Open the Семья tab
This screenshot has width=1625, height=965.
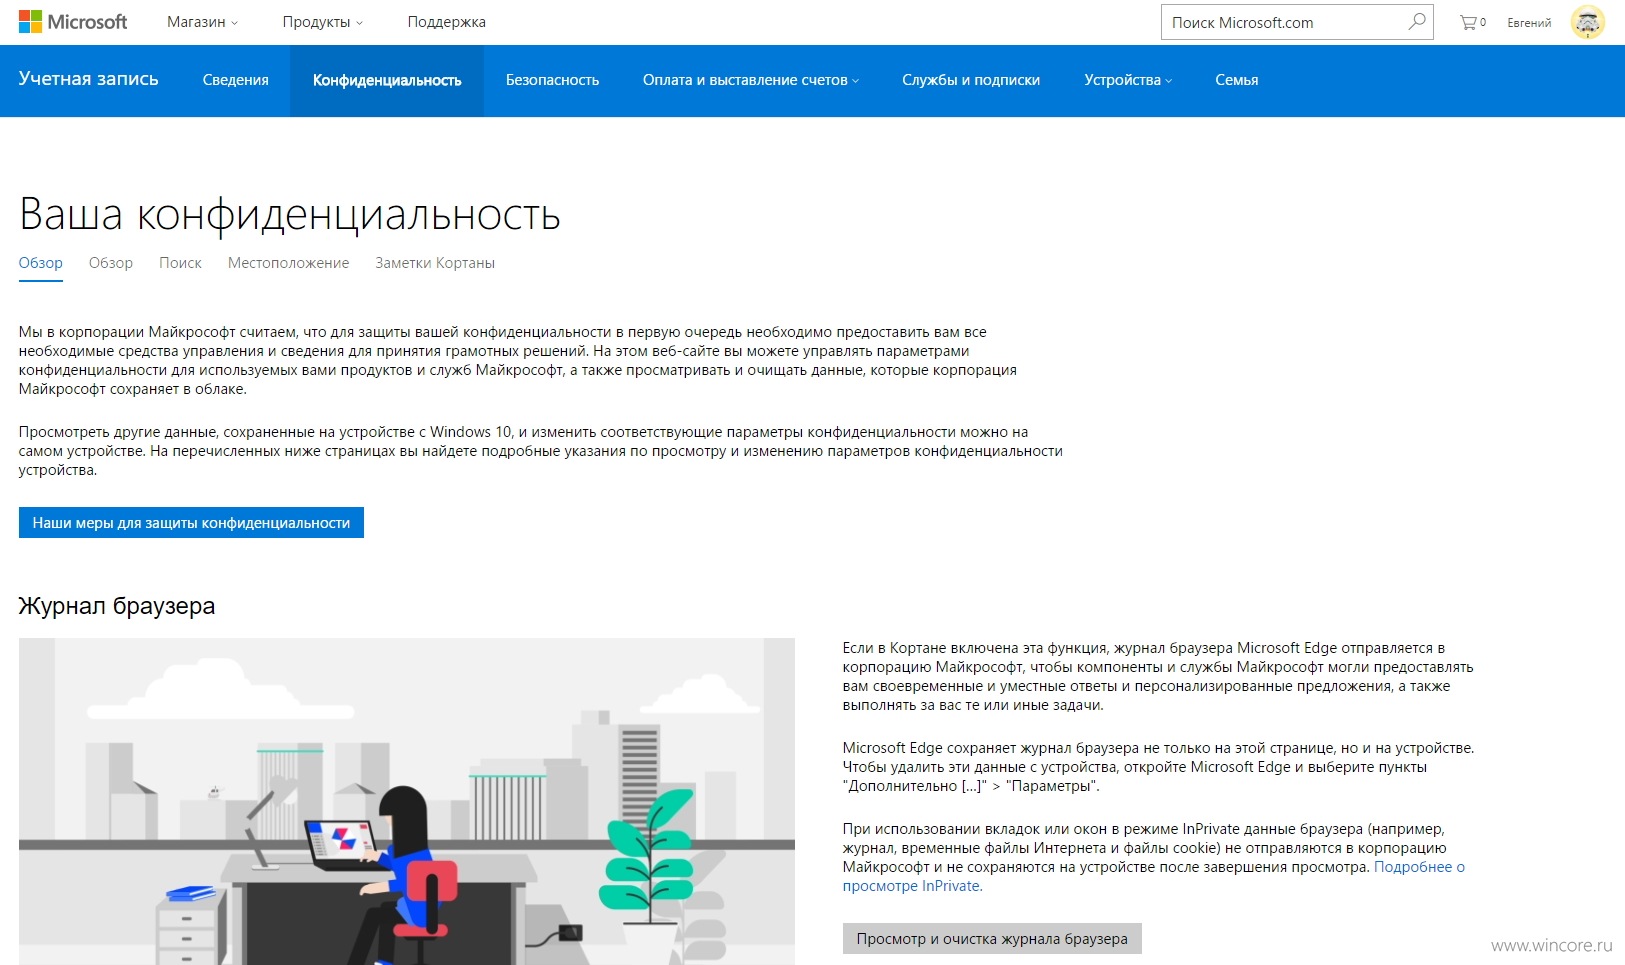[1236, 80]
